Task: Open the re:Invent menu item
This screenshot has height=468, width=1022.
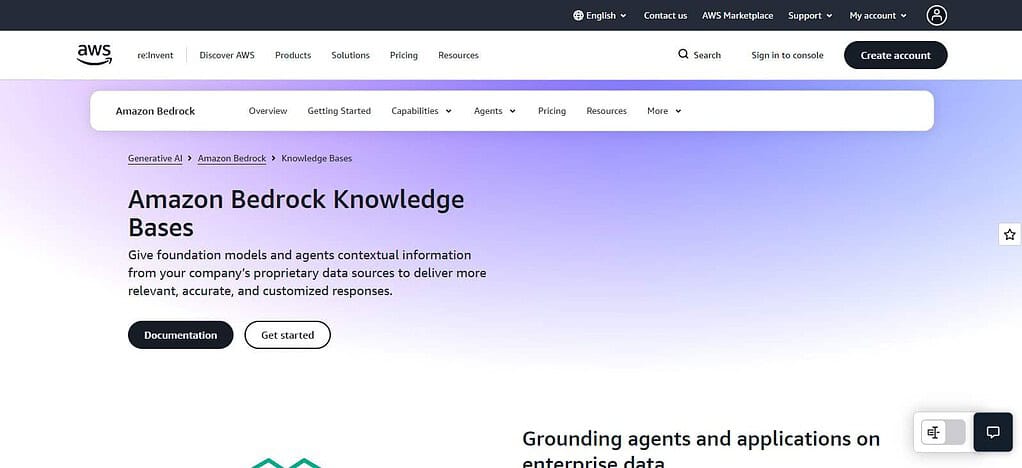Action: 155,55
